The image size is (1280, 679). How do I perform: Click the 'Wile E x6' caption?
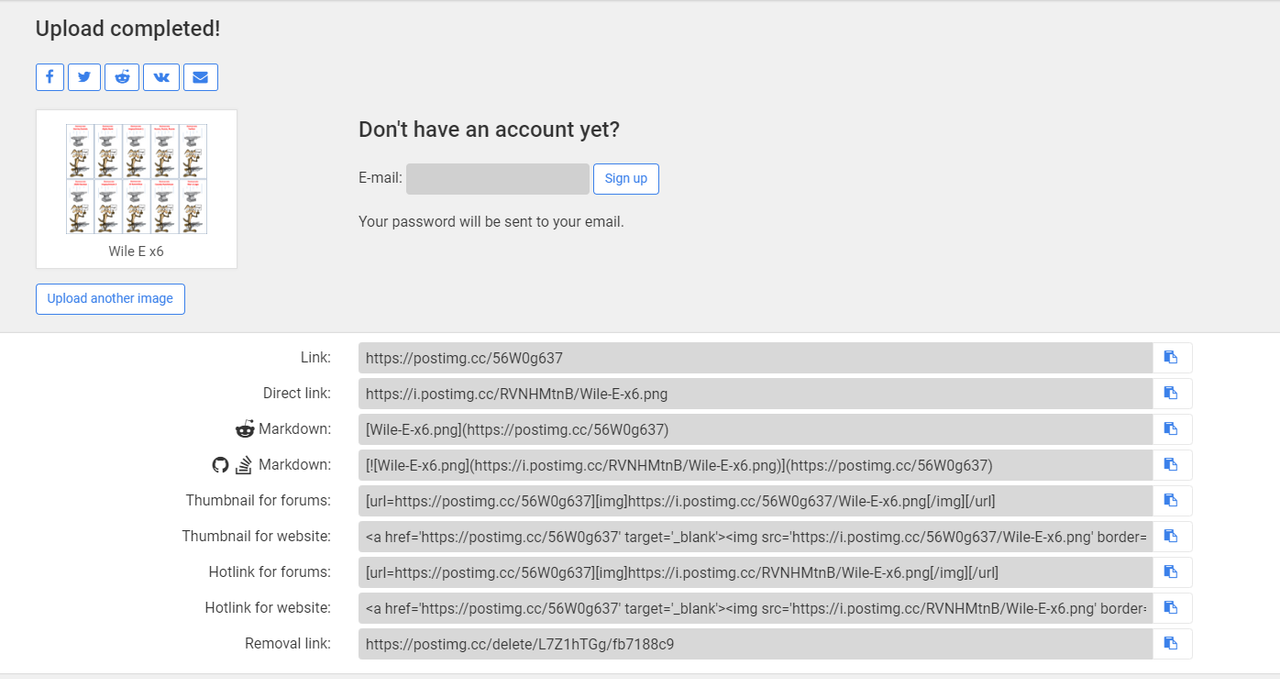136,251
